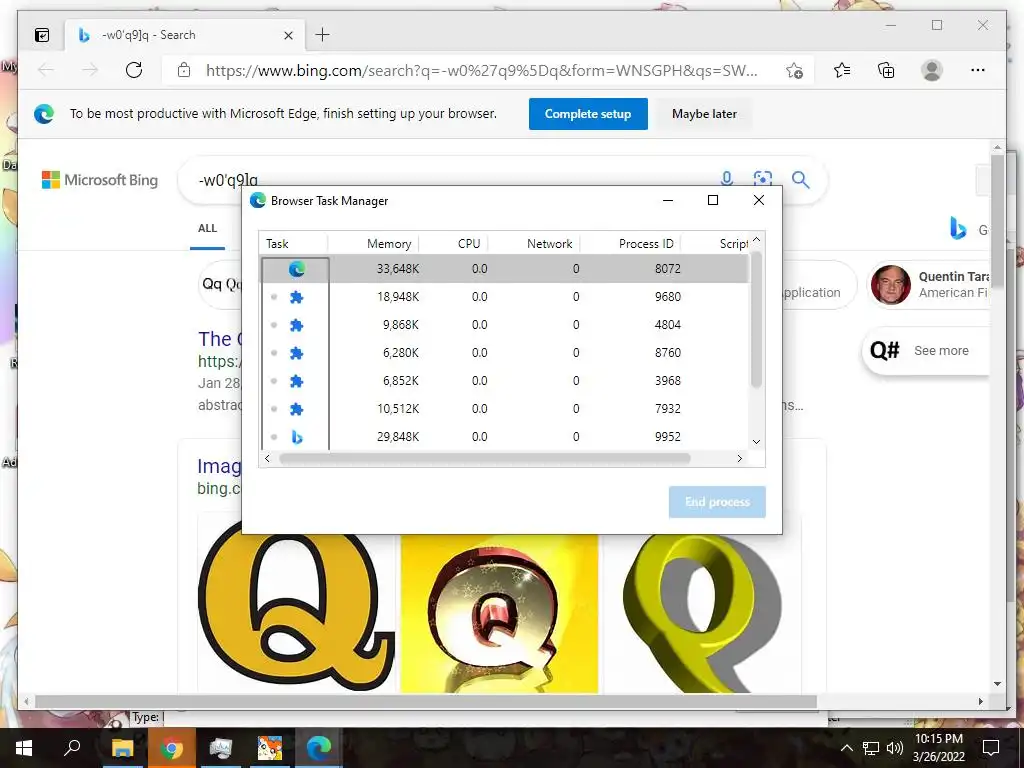Open the Collections icon
Viewport: 1024px width, 768px height.
coord(886,70)
